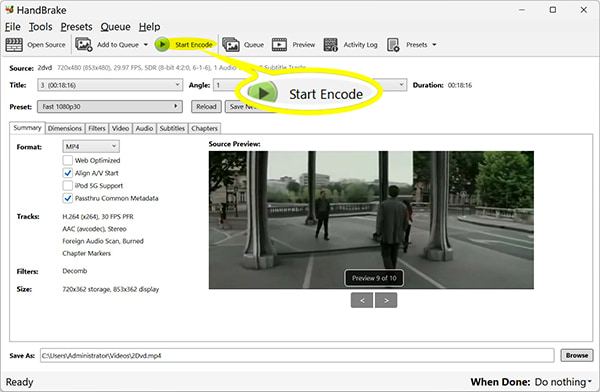Open the File menu
Image resolution: width=600 pixels, height=392 pixels.
tap(13, 27)
